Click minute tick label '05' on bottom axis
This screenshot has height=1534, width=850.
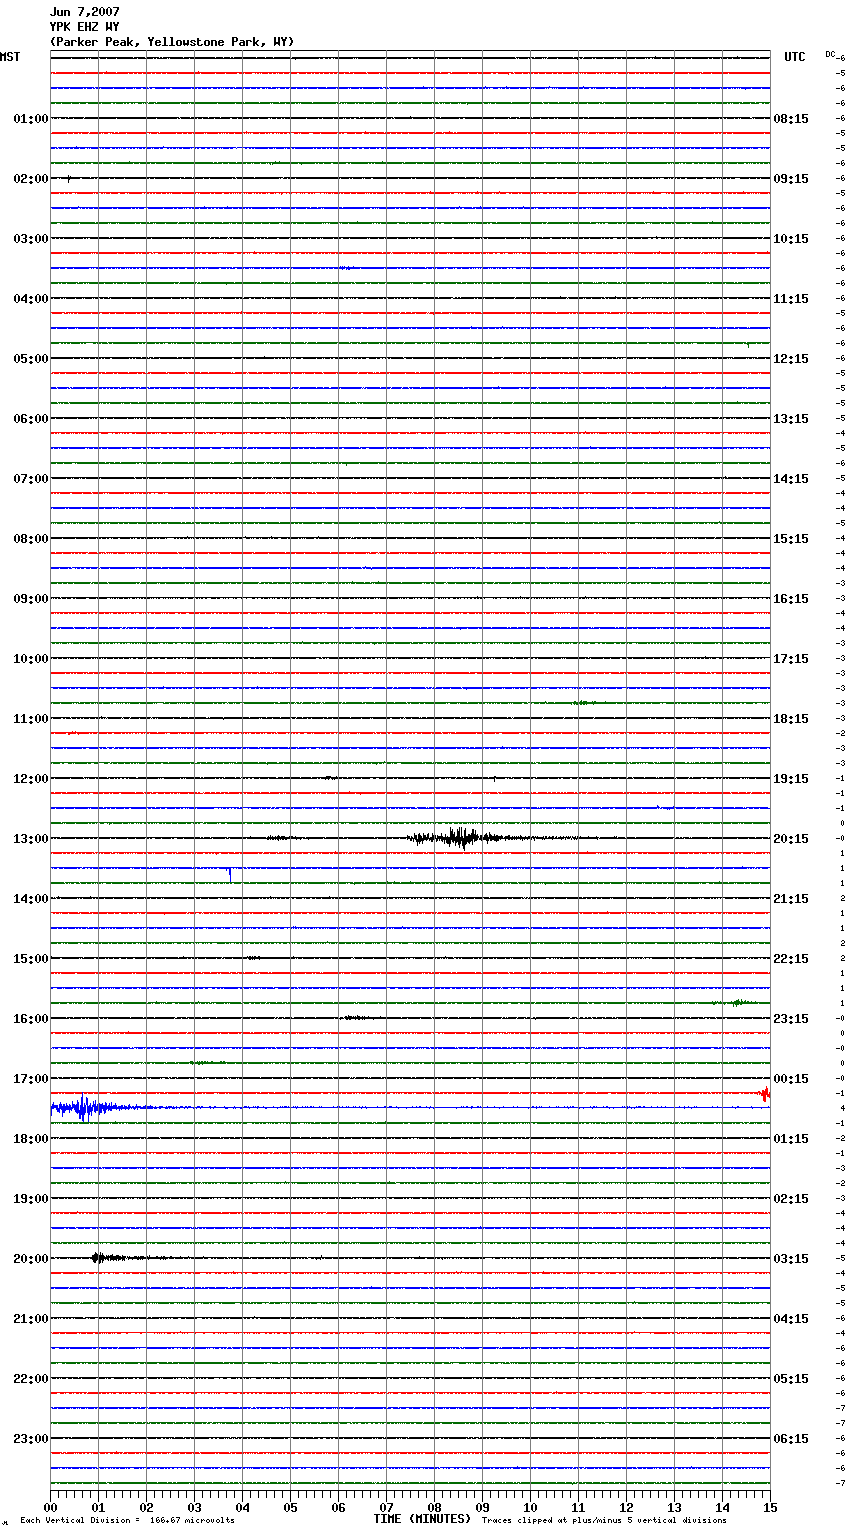(290, 1507)
